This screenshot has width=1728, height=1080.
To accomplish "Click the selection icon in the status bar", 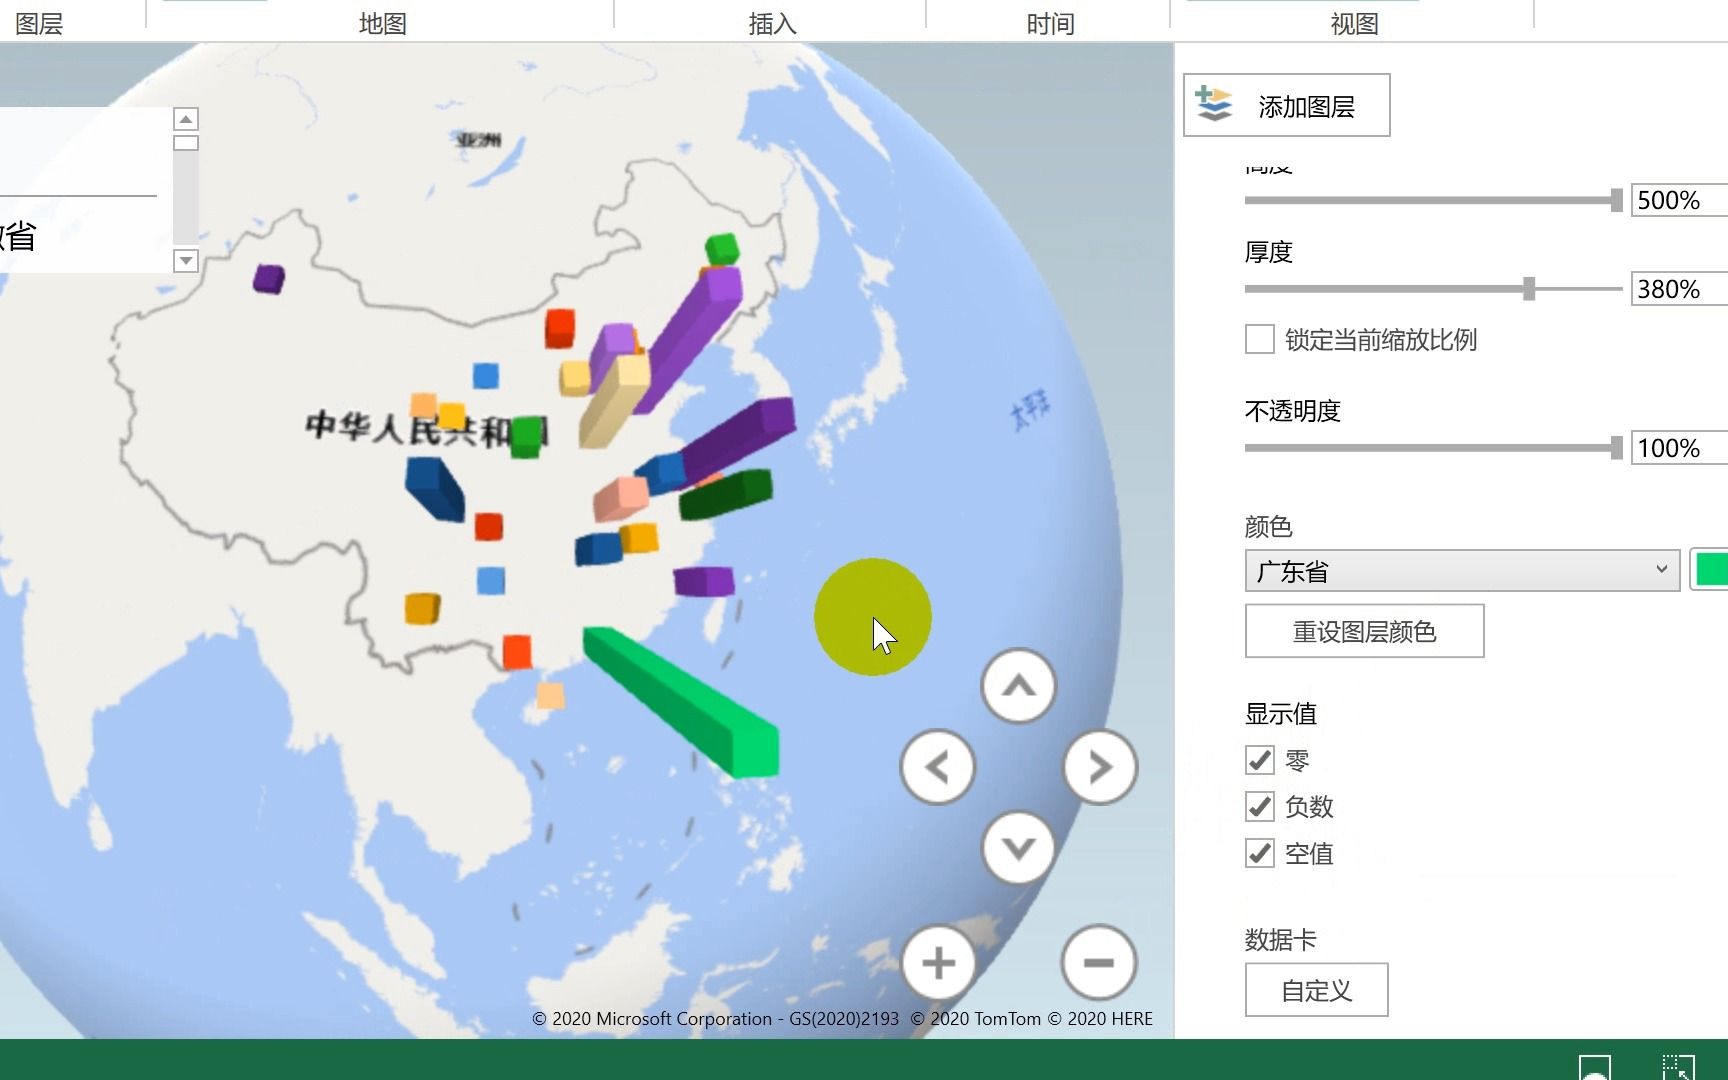I will (x=1678, y=1066).
